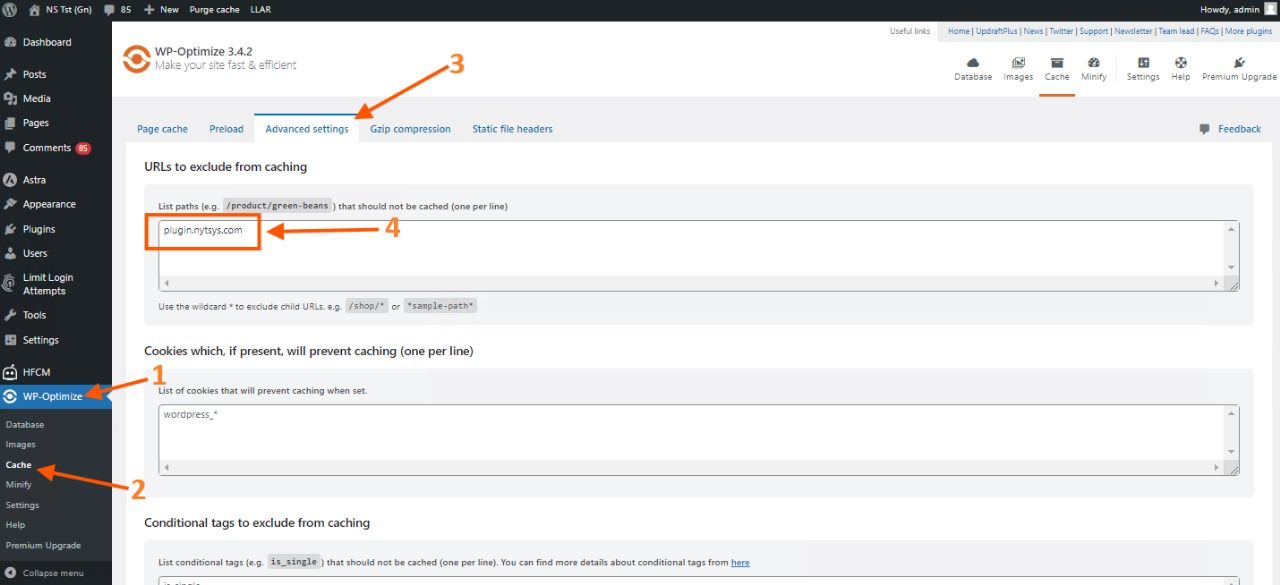Screen dimensions: 1280x585
Task: Open the Support useful link
Action: point(1094,31)
